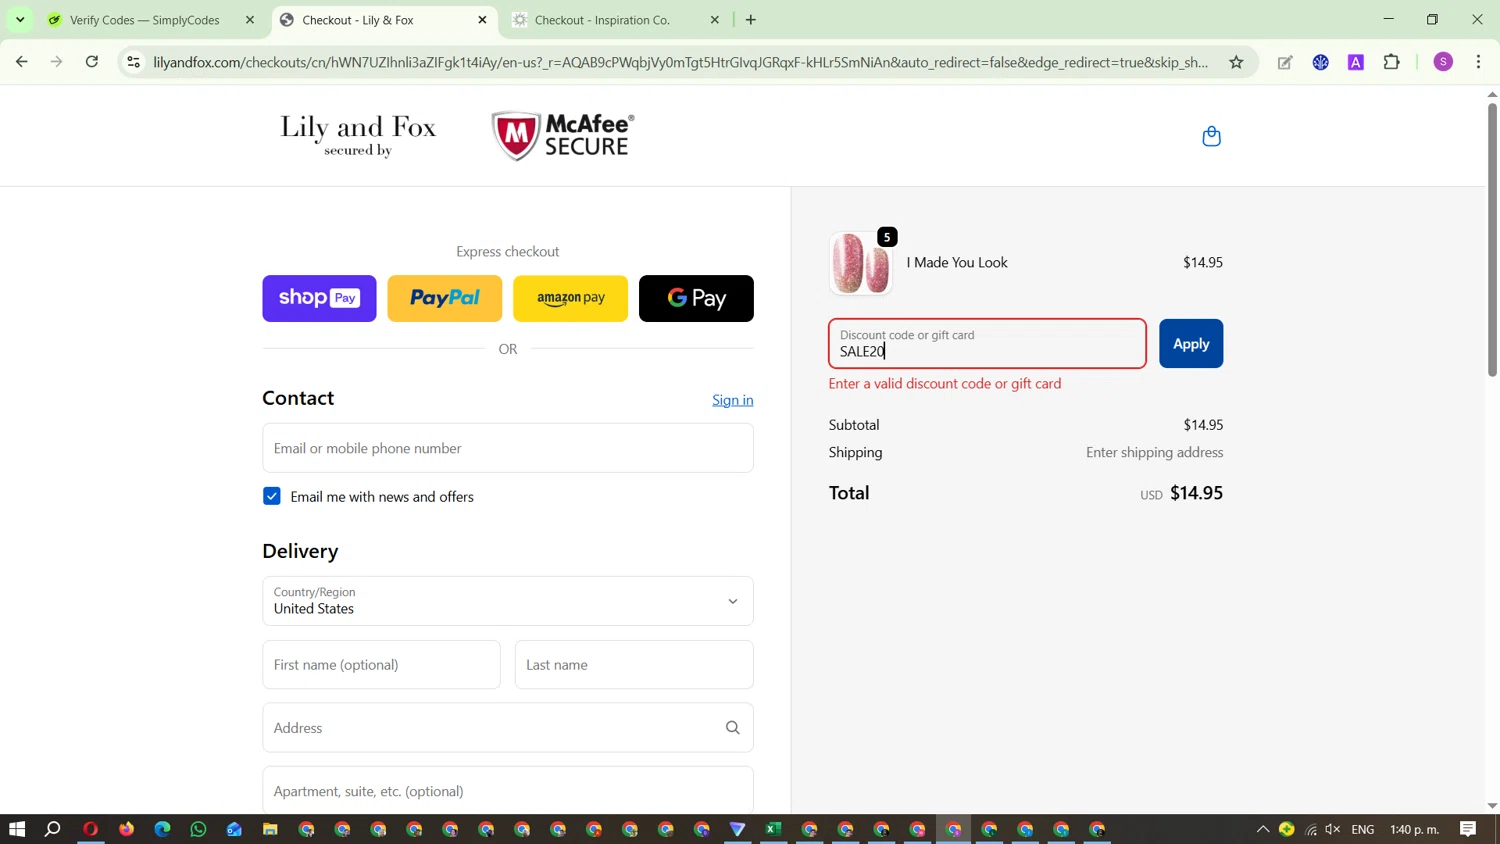The width and height of the screenshot is (1500, 844).
Task: Close the Checkout Lily & Fox tab
Action: (482, 20)
